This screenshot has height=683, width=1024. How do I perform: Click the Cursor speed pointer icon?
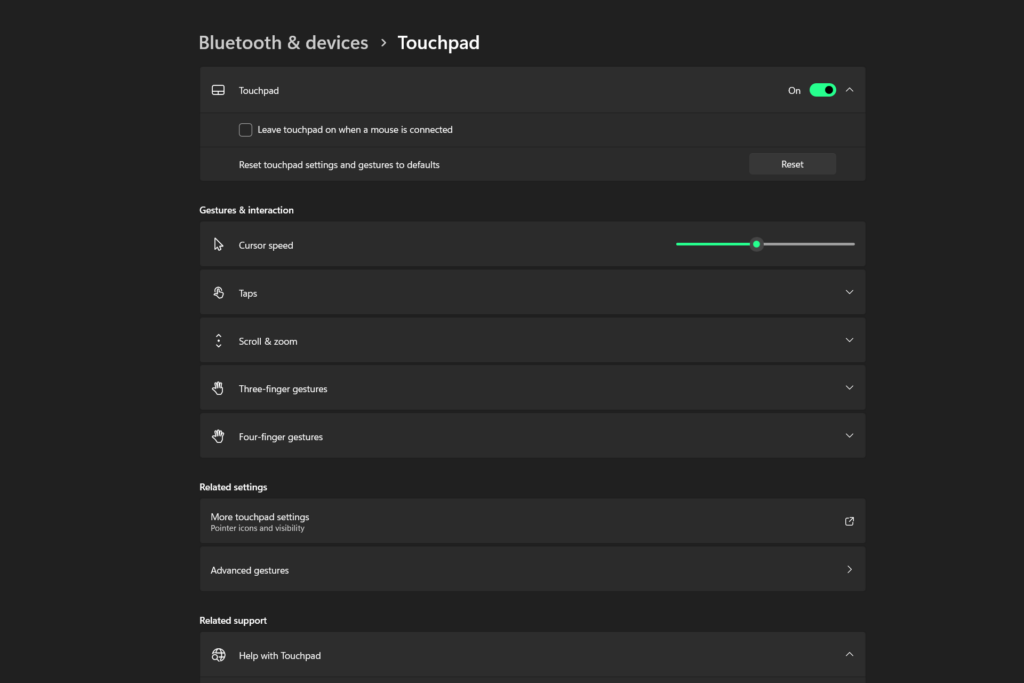coord(218,245)
